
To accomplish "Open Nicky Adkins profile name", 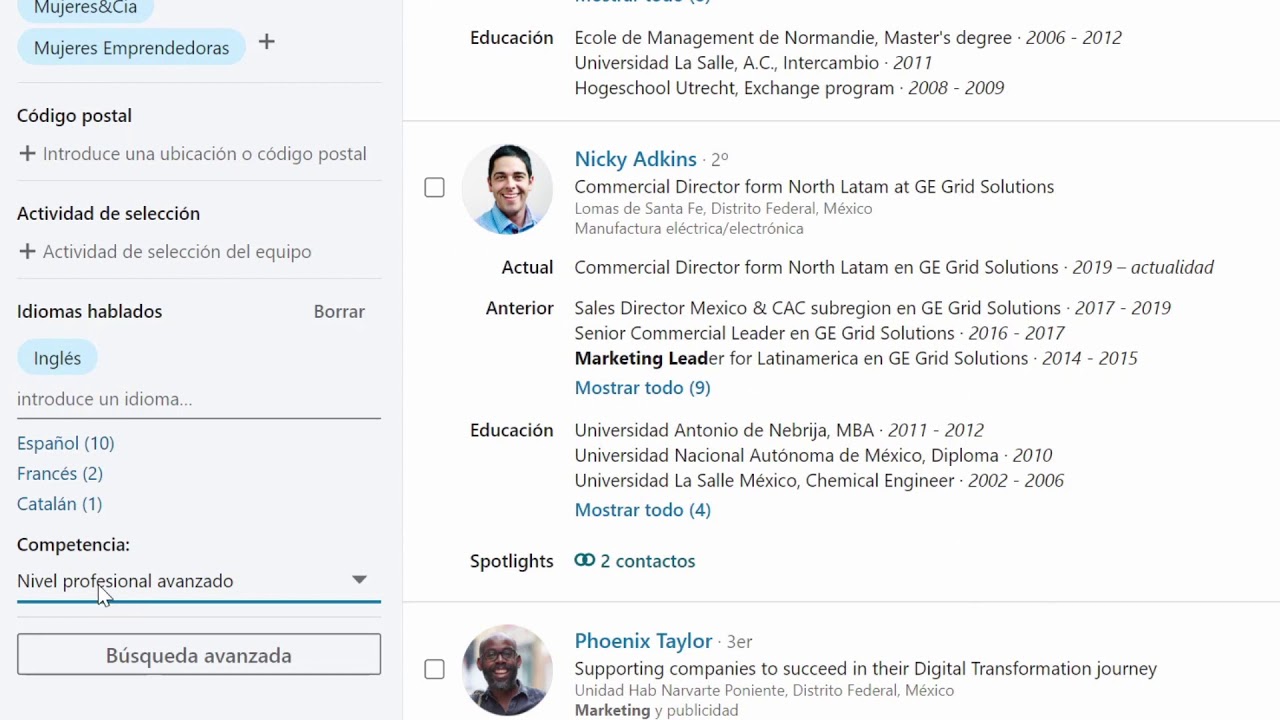I will click(635, 159).
